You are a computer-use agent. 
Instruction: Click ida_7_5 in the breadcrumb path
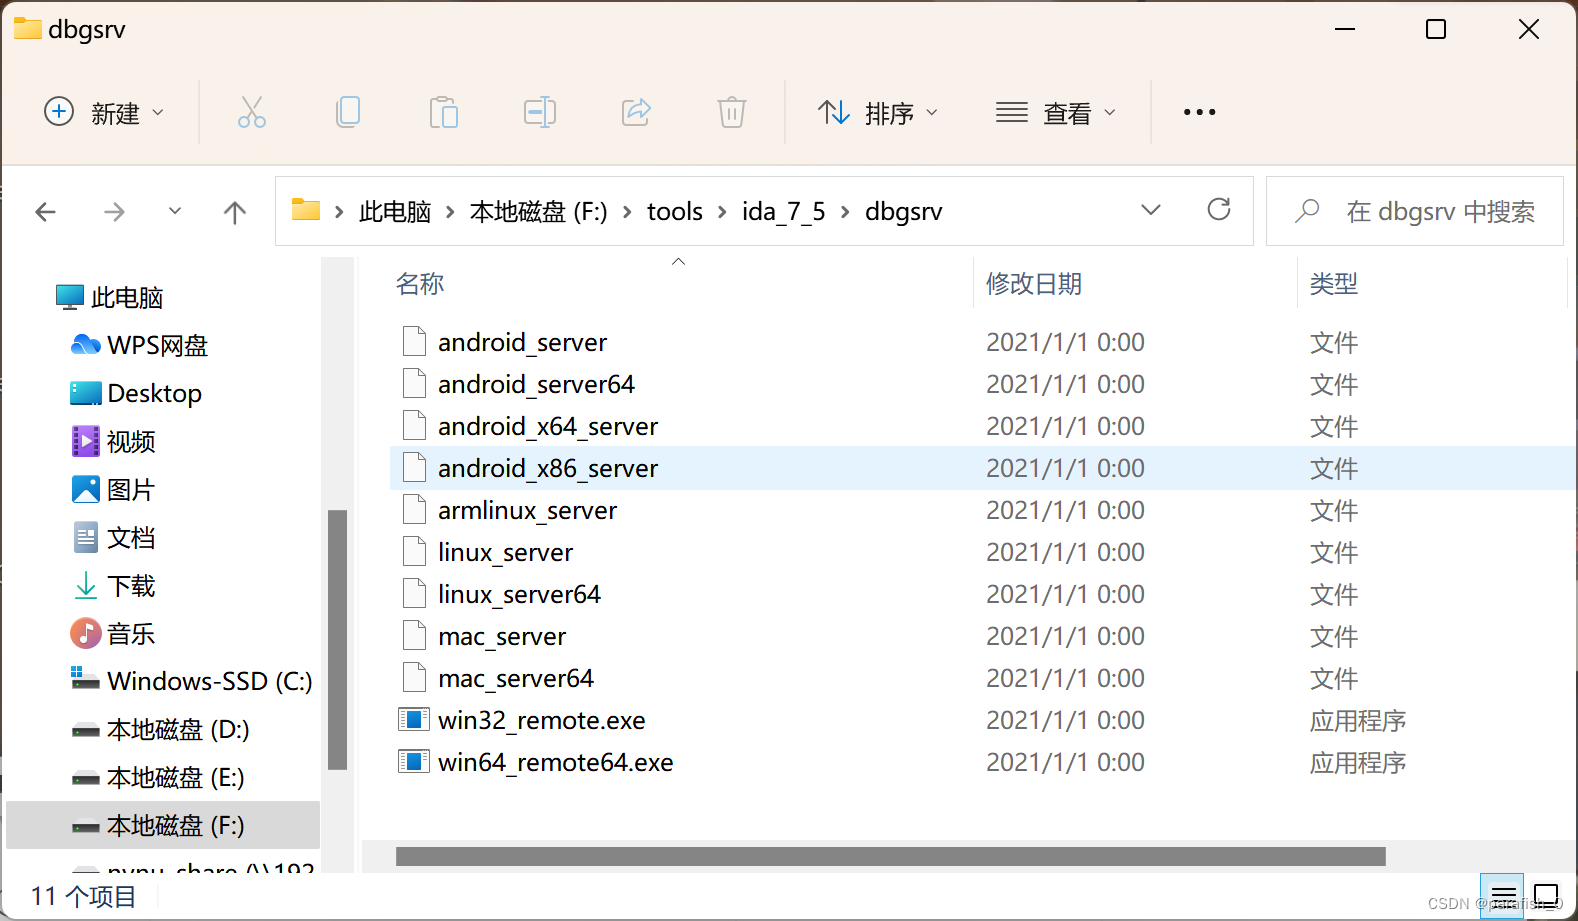(x=784, y=212)
